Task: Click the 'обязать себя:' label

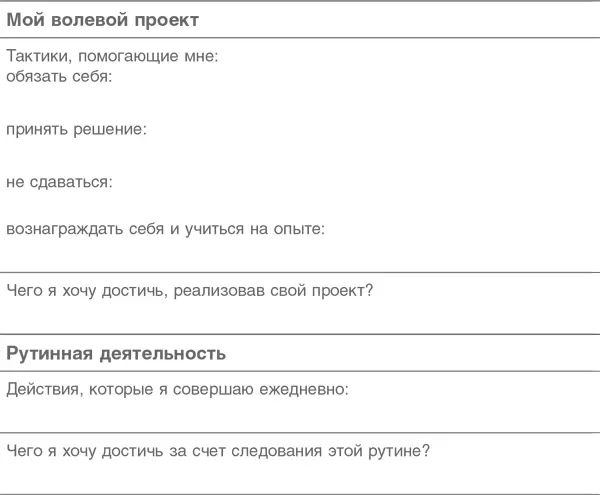Action: tap(59, 75)
